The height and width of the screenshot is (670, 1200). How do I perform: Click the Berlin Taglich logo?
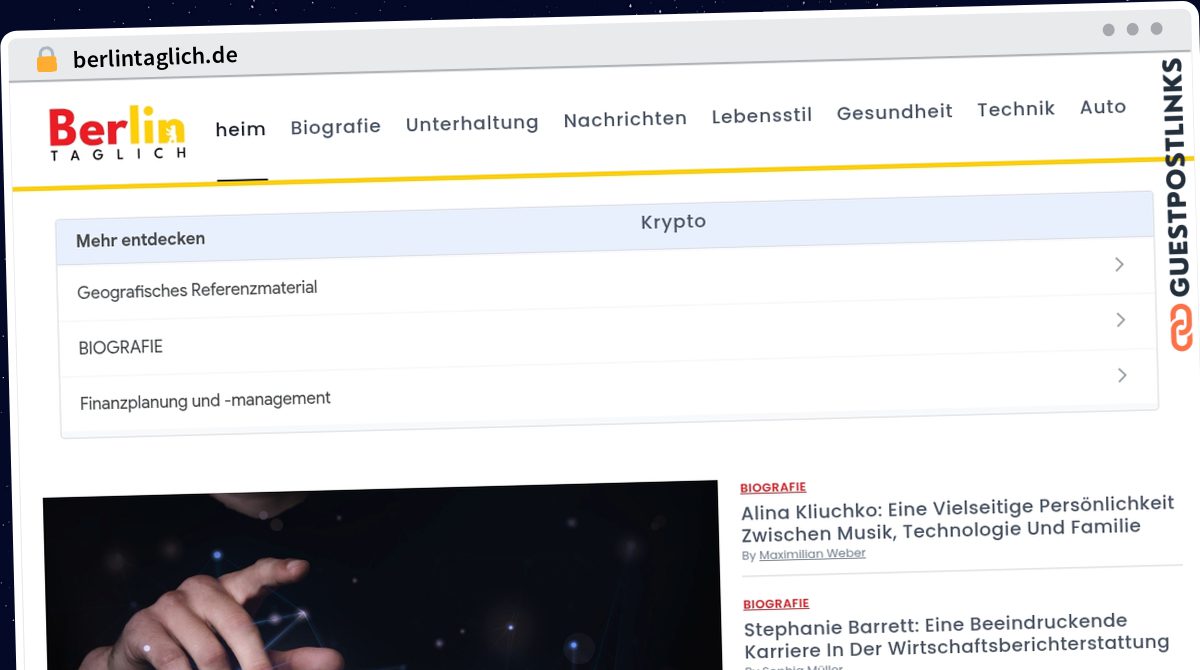tap(117, 134)
